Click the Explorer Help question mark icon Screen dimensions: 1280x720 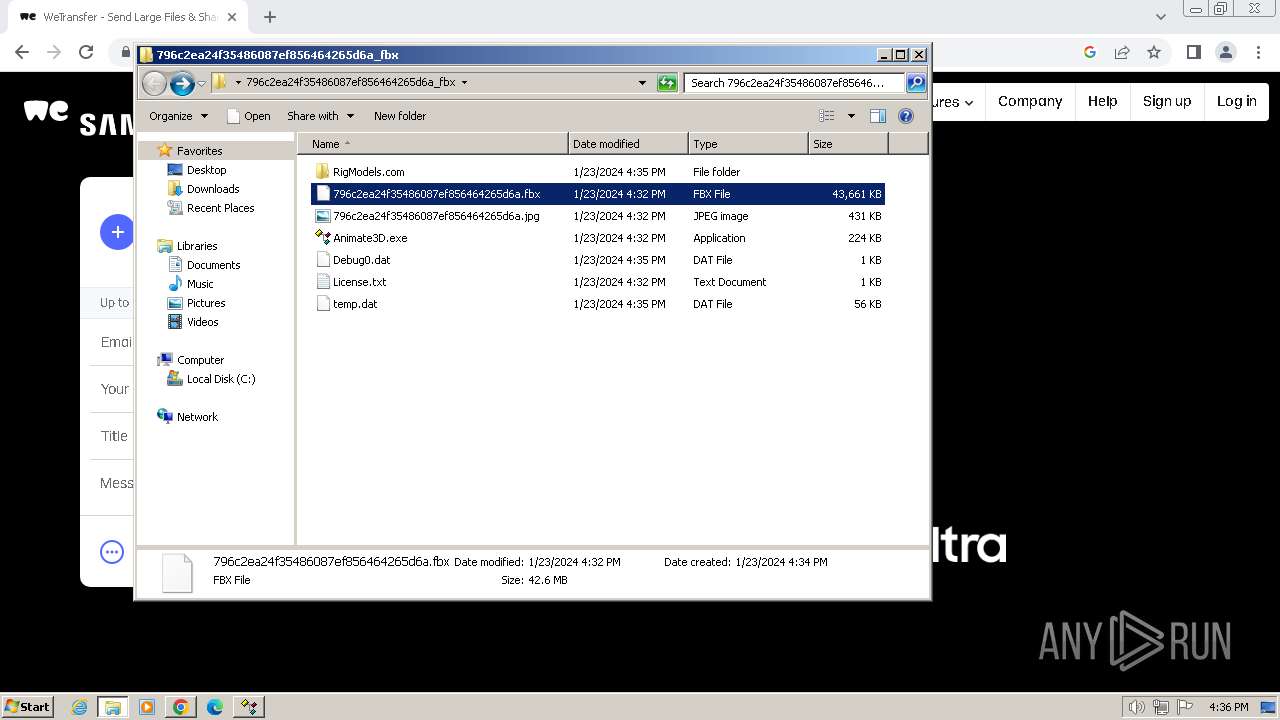click(x=906, y=116)
